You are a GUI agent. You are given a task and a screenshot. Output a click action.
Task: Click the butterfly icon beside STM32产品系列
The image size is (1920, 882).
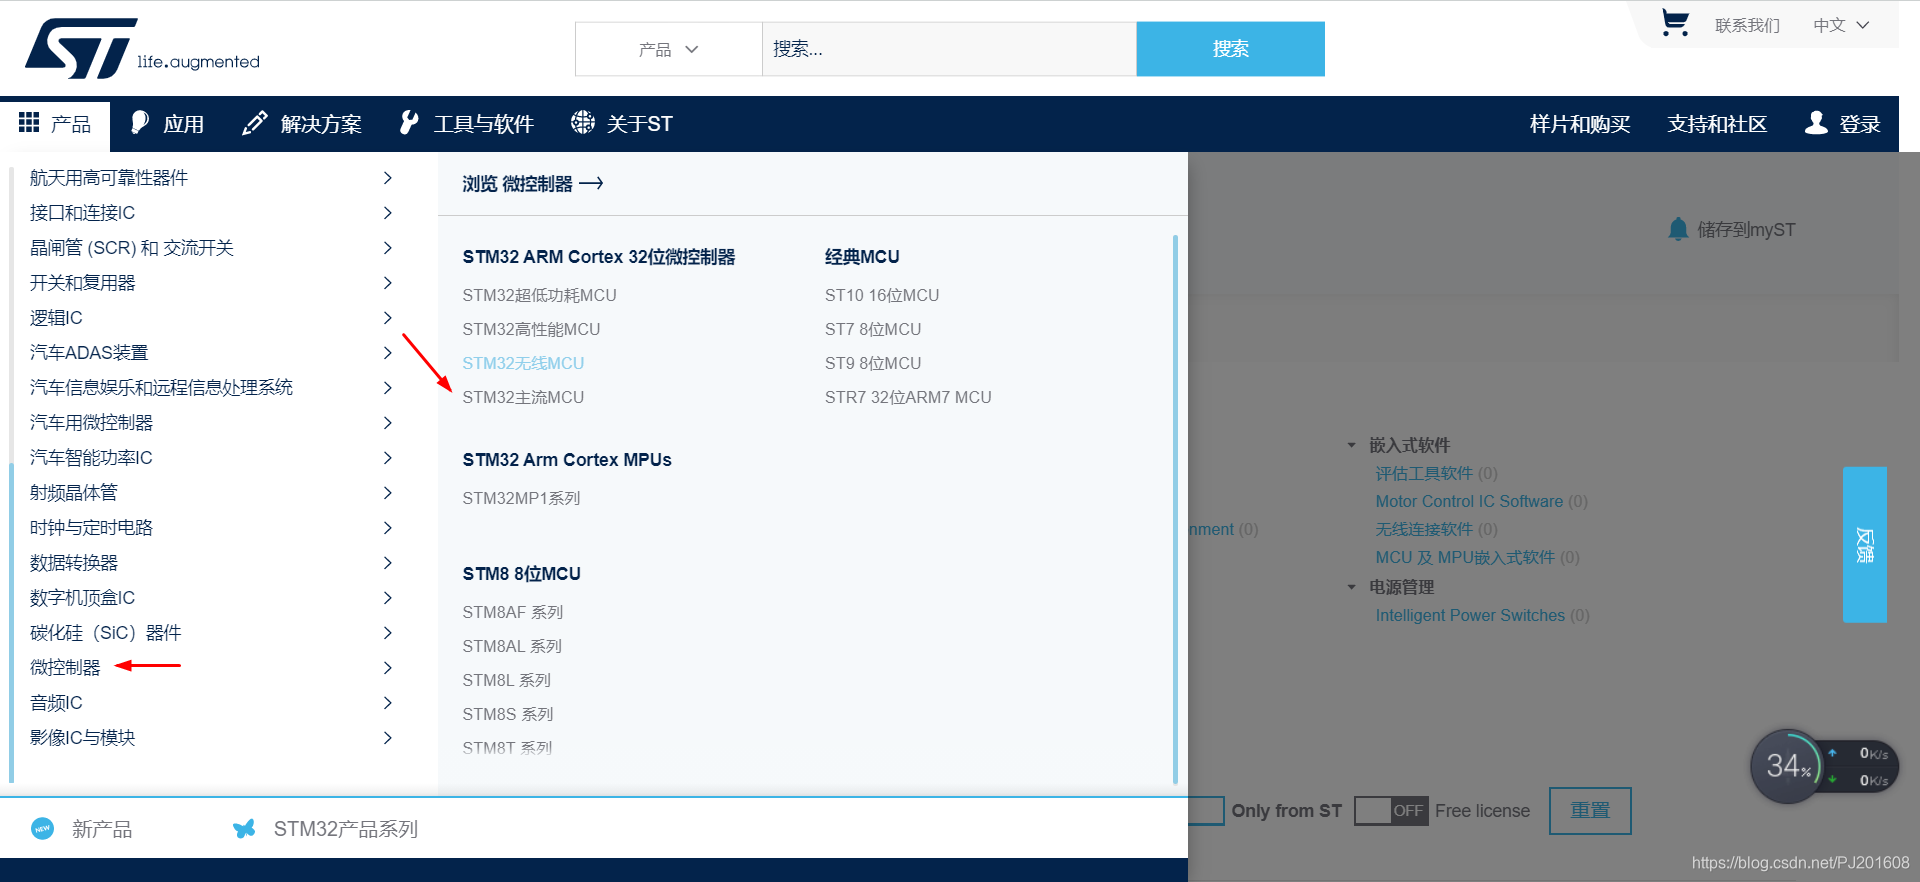click(244, 828)
